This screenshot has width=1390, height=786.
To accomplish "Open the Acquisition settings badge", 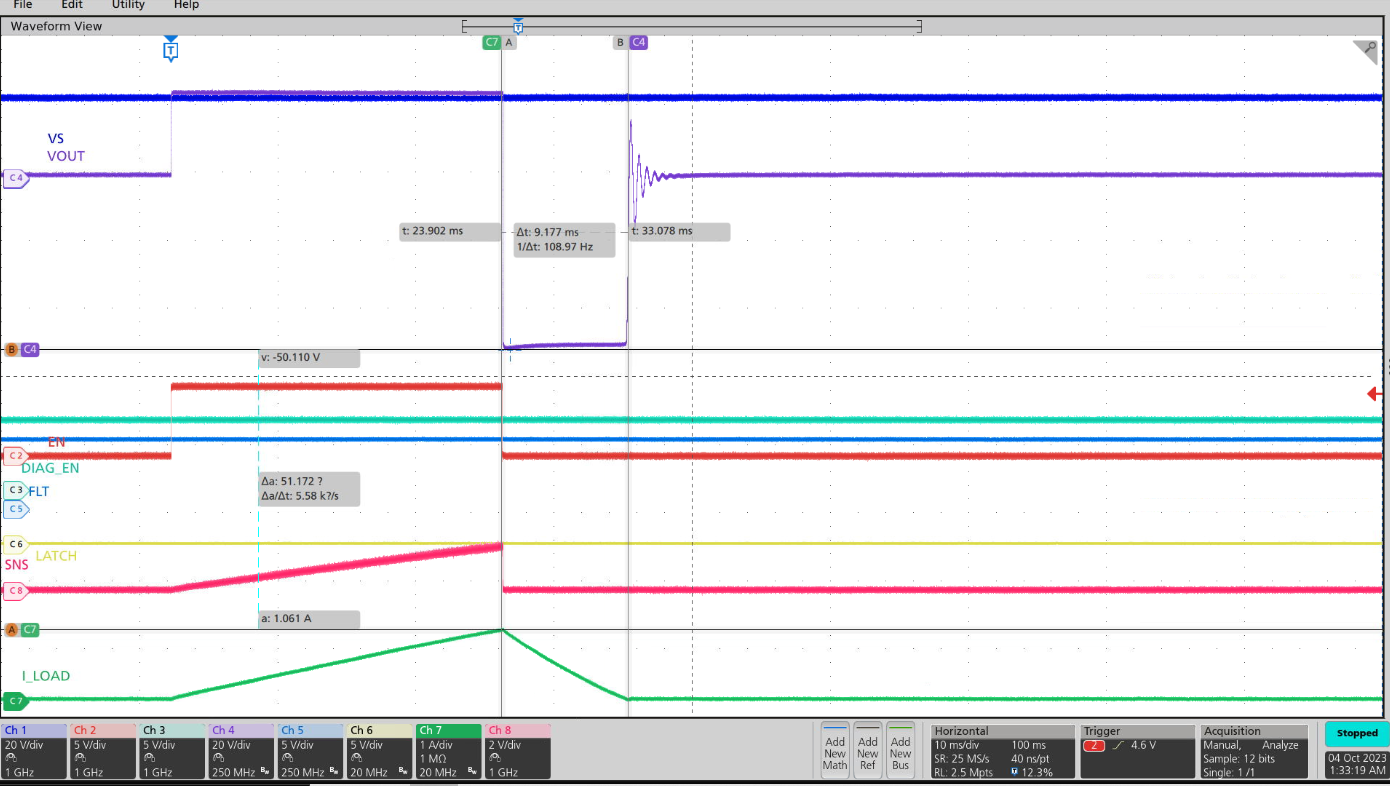I will (x=1254, y=751).
